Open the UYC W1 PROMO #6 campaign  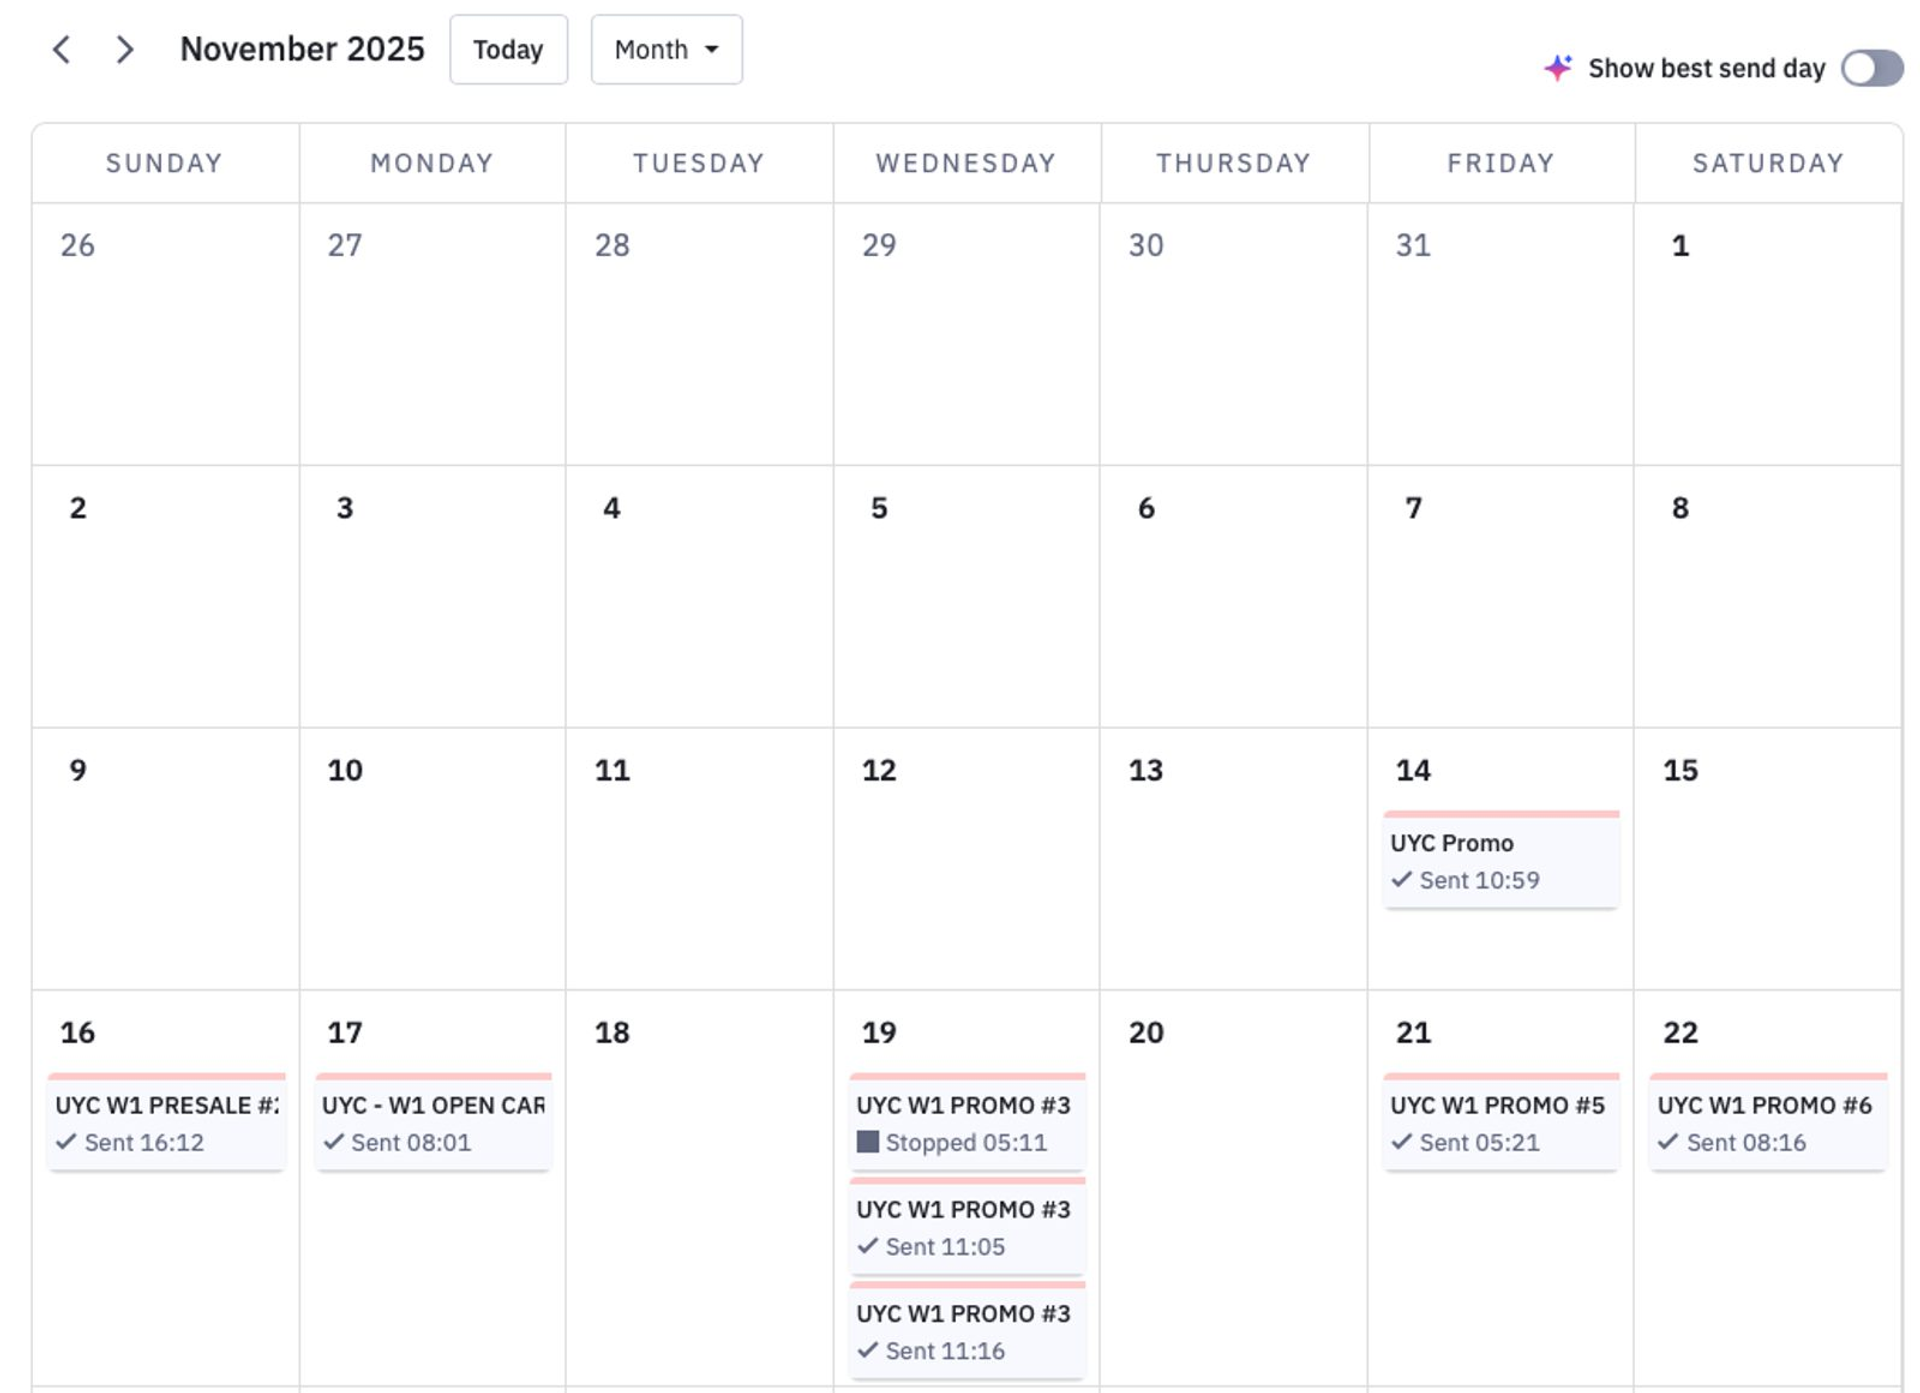(x=1767, y=1122)
